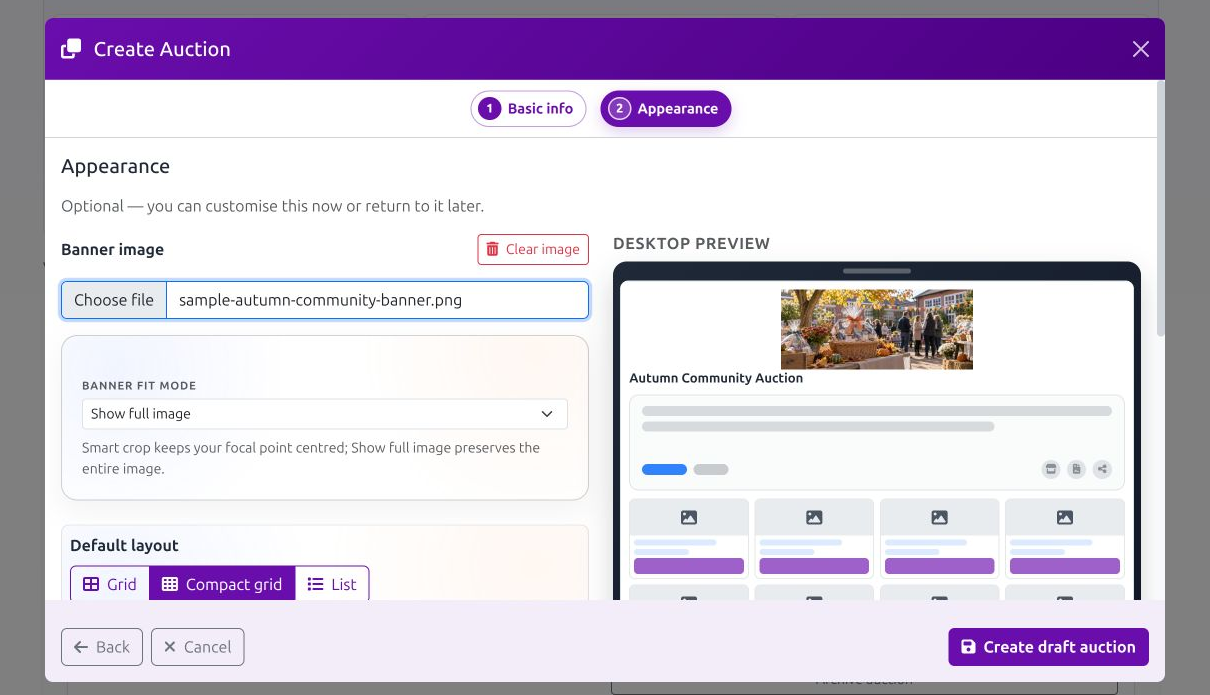Click Choose file for the banner image

[x=114, y=300]
